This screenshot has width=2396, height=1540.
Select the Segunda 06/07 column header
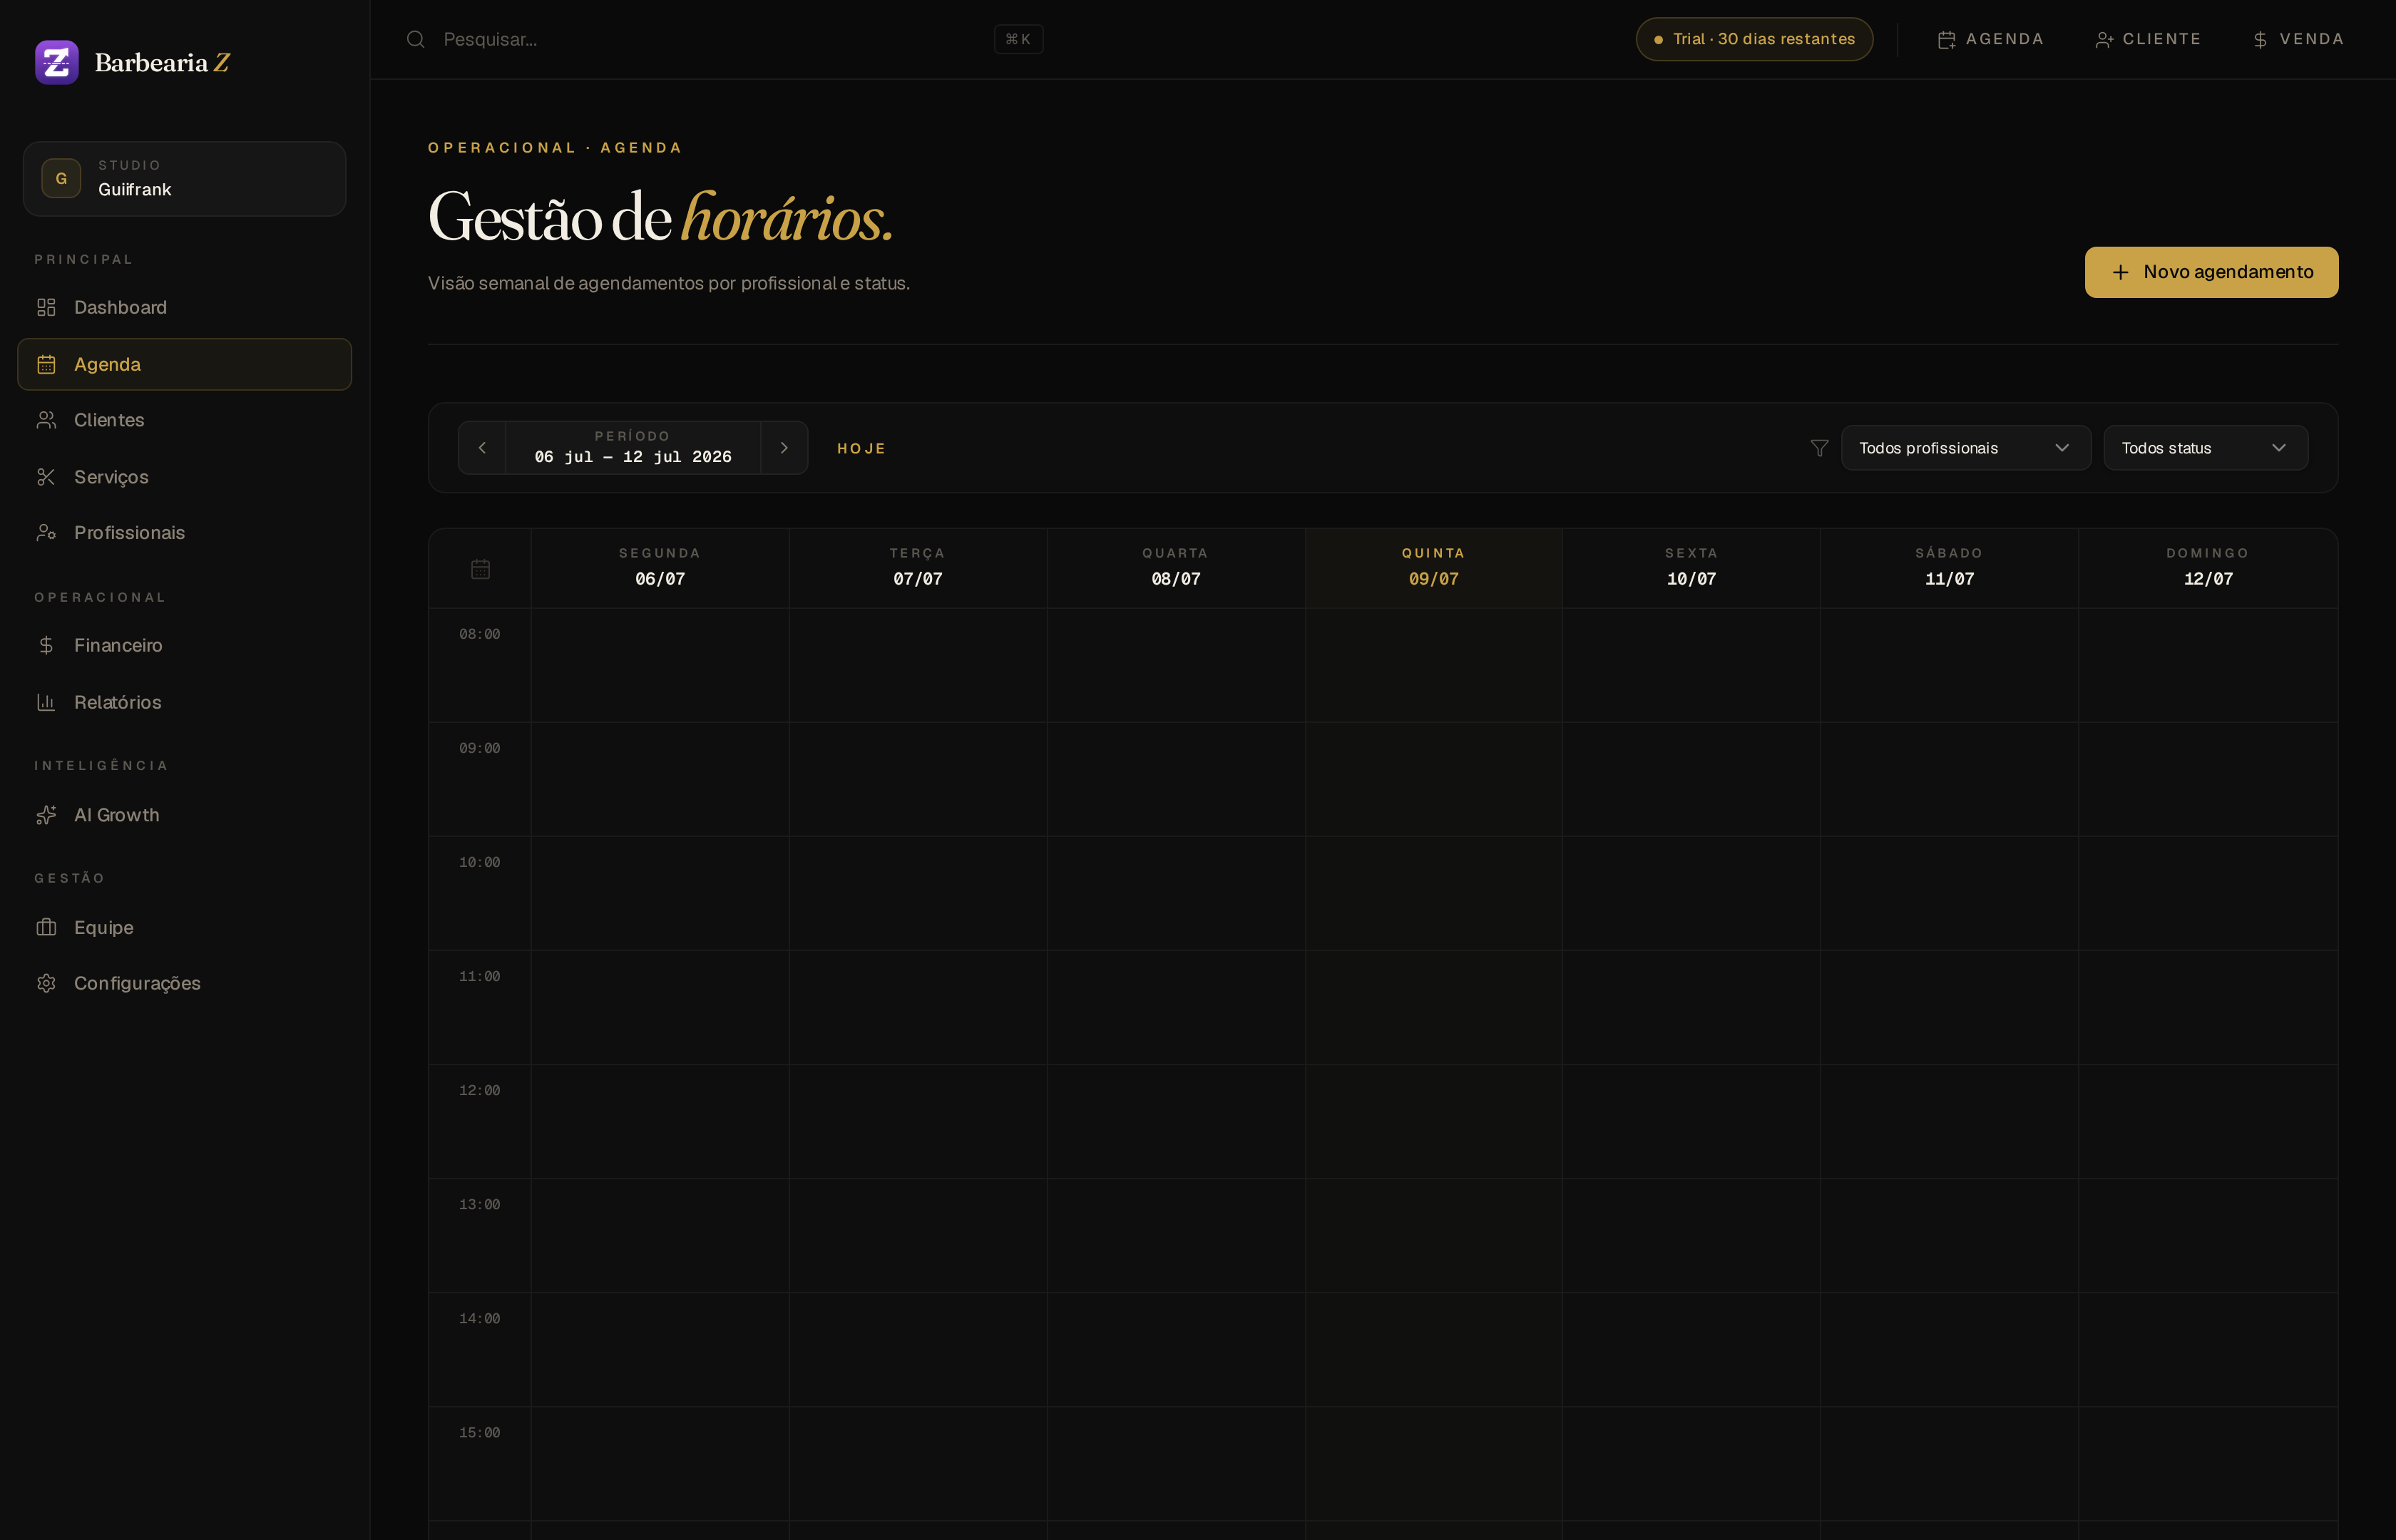[660, 567]
